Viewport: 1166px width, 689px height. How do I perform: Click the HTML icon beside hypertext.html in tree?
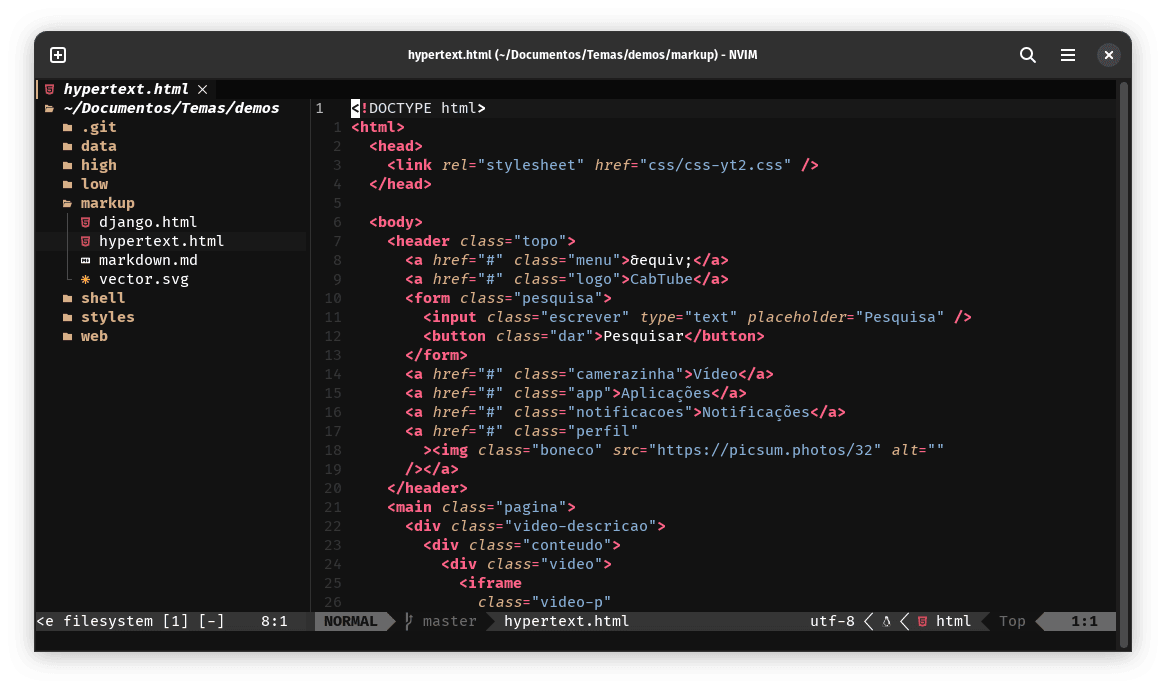pos(86,241)
